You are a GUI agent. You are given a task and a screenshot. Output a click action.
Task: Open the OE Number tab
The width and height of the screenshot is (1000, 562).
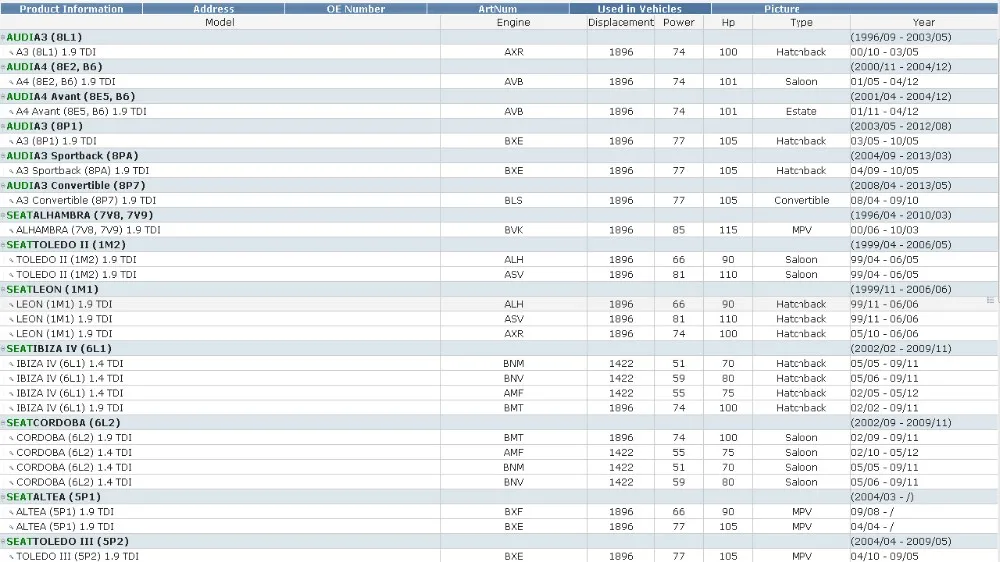click(355, 9)
